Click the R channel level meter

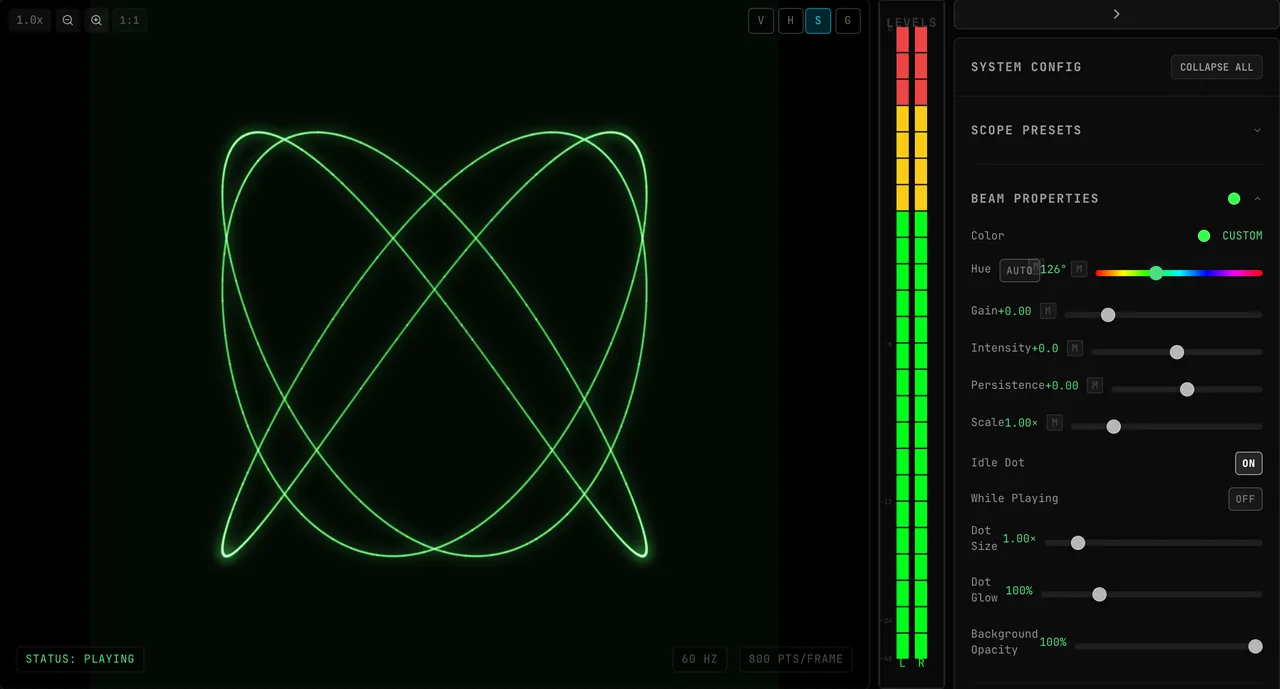[x=921, y=343]
